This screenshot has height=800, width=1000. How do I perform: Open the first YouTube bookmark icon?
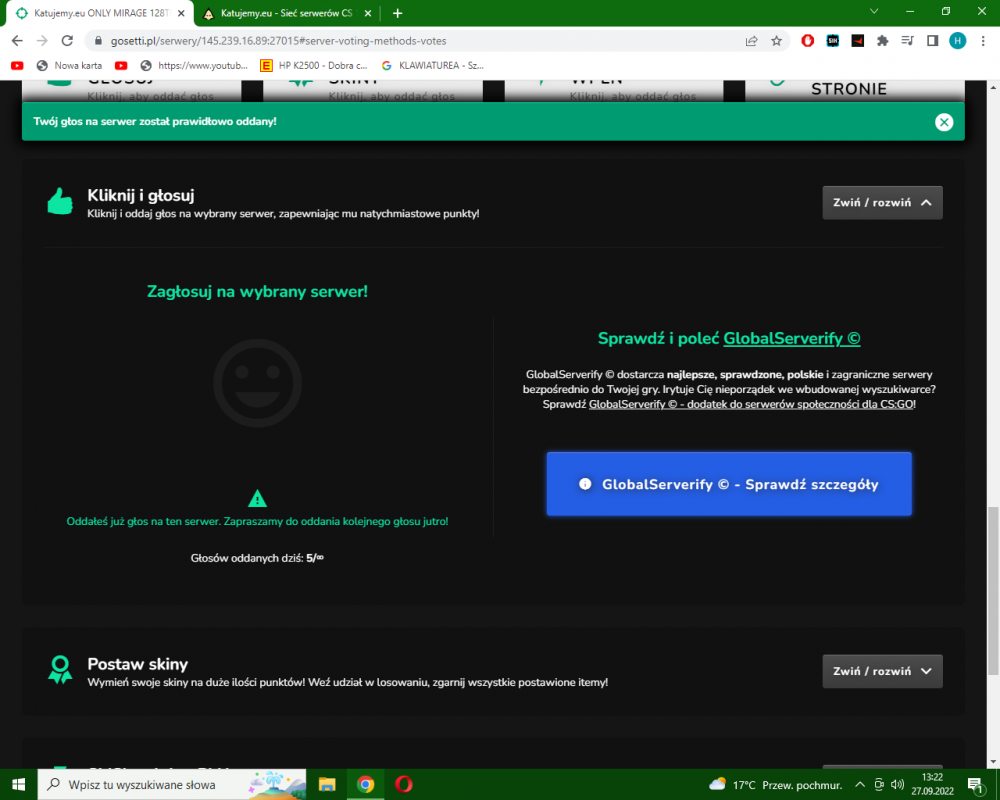[17, 65]
